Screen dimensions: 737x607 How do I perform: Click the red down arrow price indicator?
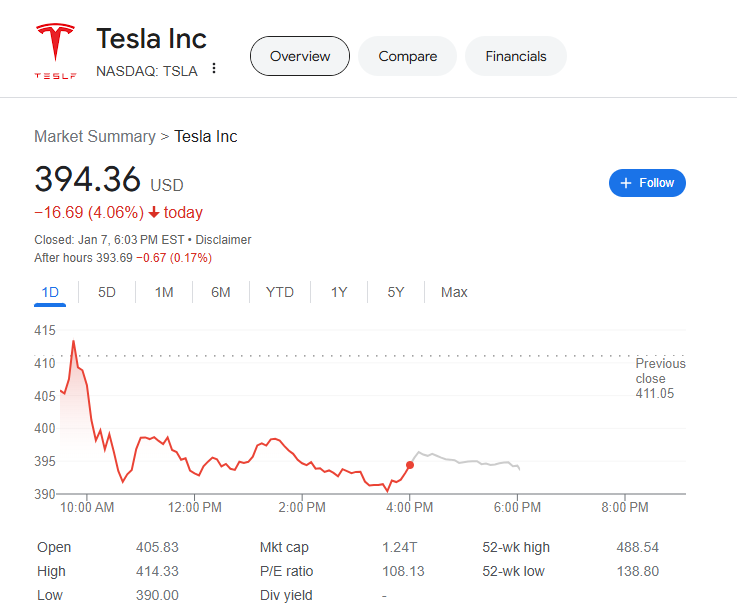(x=154, y=212)
